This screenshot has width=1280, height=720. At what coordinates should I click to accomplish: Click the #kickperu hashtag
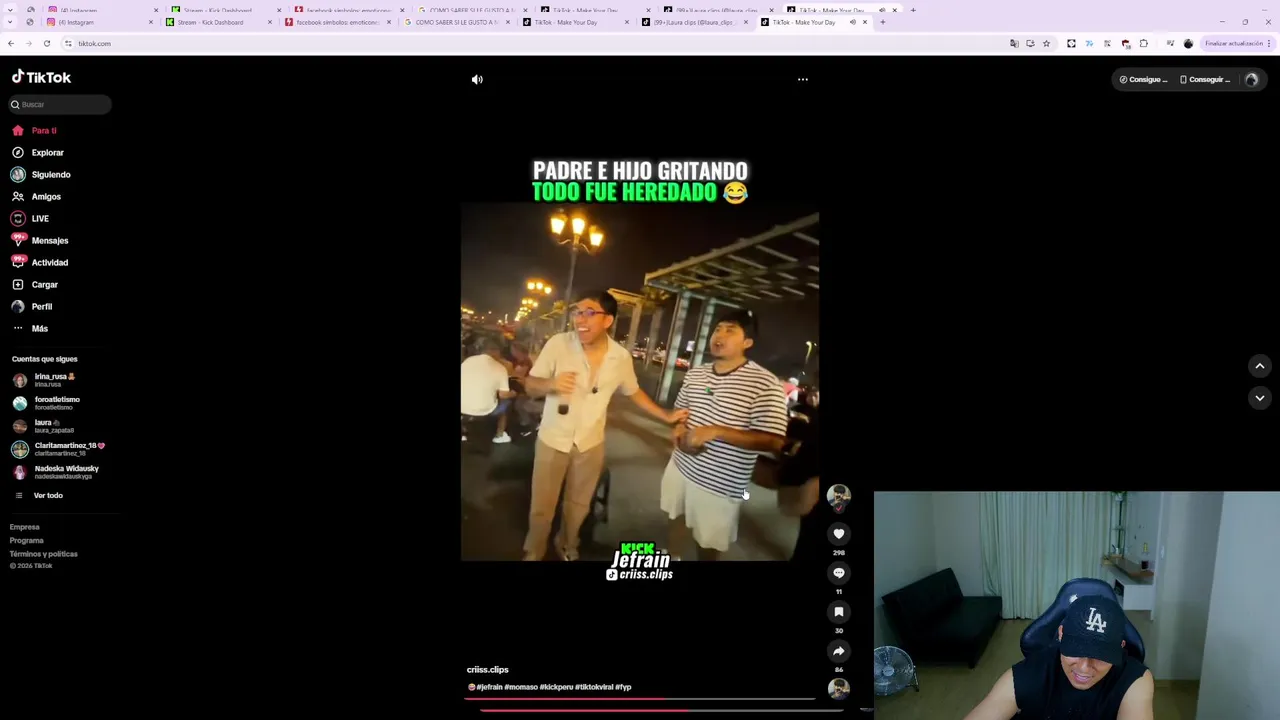(556, 687)
